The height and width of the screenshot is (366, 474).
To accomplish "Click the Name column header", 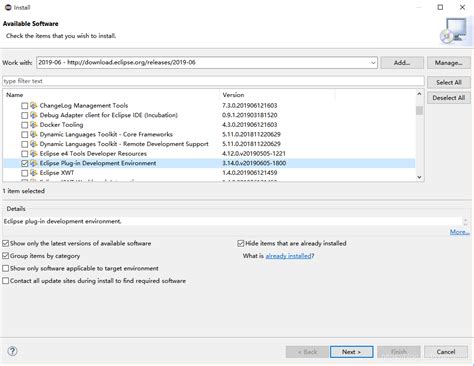I will coord(112,95).
